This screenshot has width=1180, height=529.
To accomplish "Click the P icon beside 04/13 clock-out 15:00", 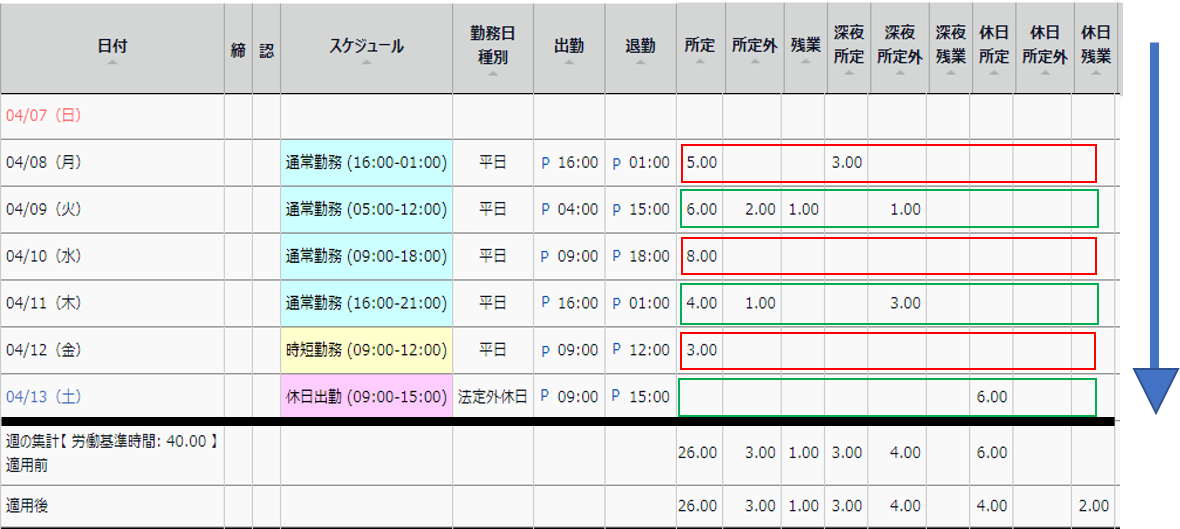I will click(x=617, y=398).
